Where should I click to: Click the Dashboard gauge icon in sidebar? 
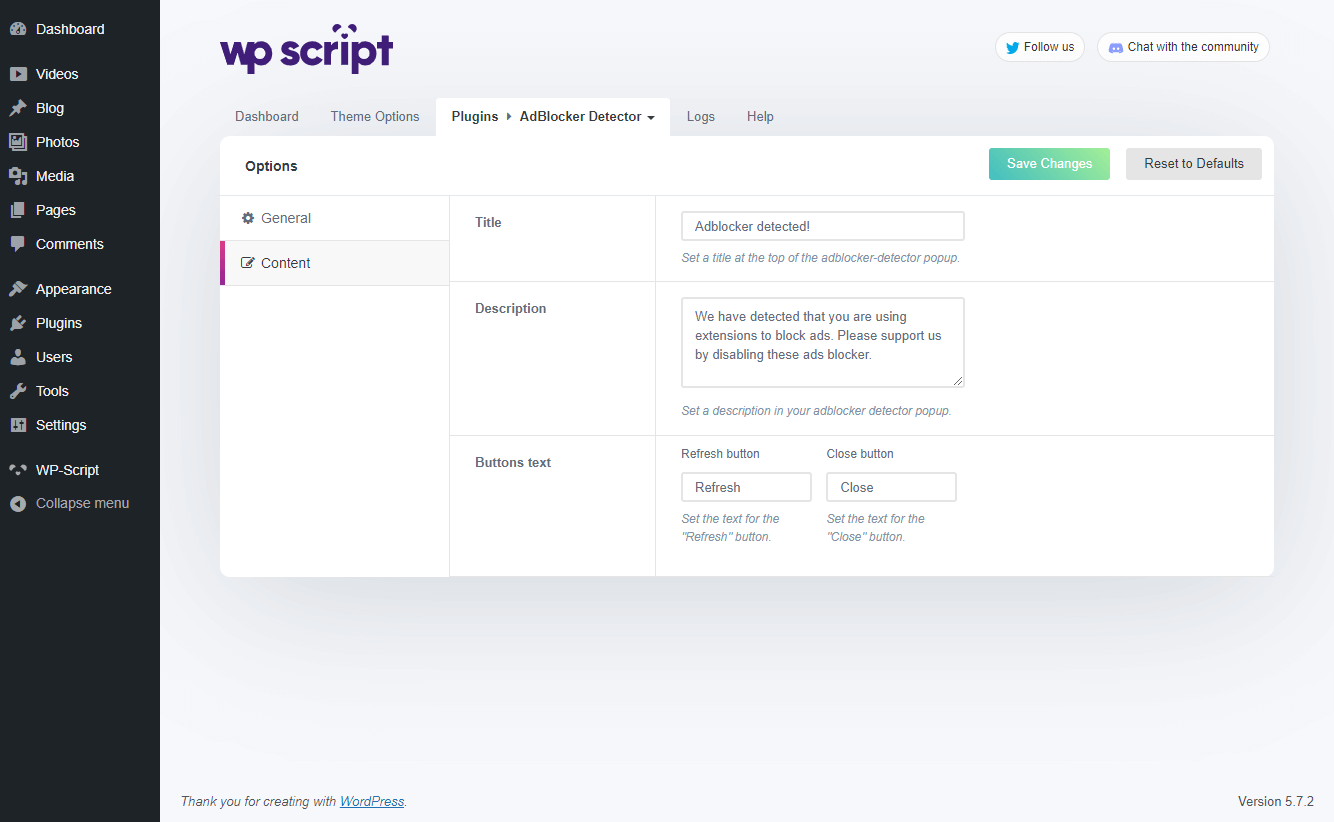[18, 29]
